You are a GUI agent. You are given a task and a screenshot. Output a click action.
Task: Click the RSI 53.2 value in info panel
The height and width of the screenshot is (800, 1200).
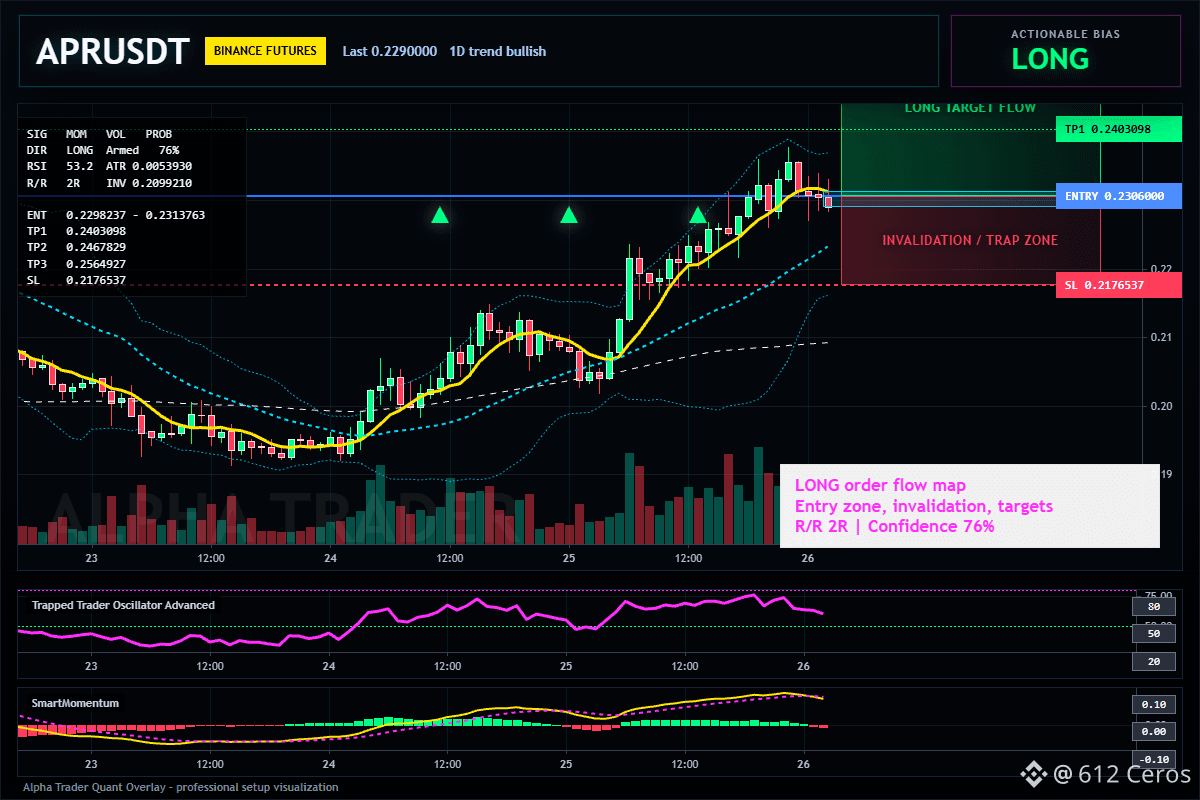[x=60, y=166]
